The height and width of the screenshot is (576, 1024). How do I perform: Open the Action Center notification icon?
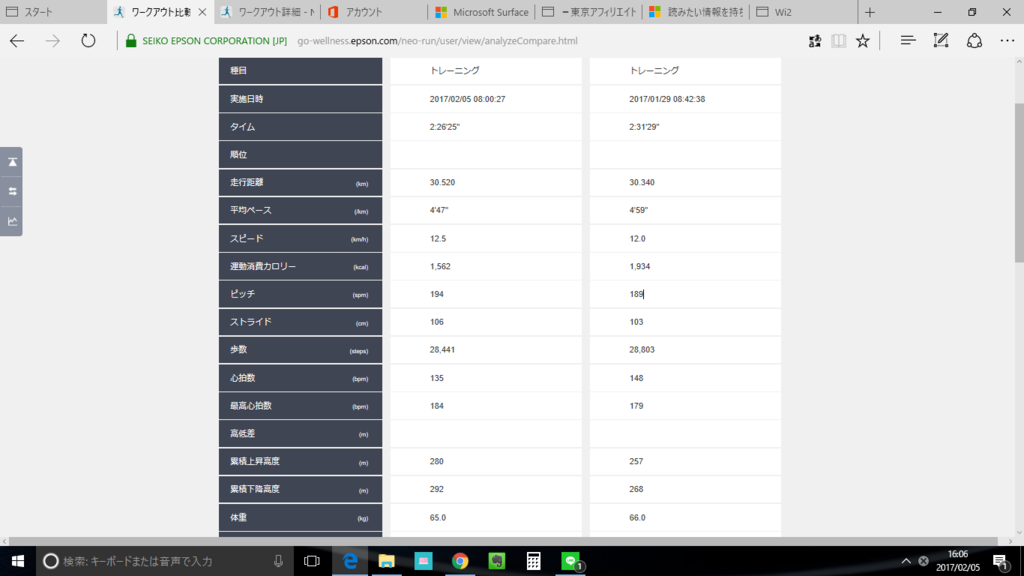(1000, 561)
